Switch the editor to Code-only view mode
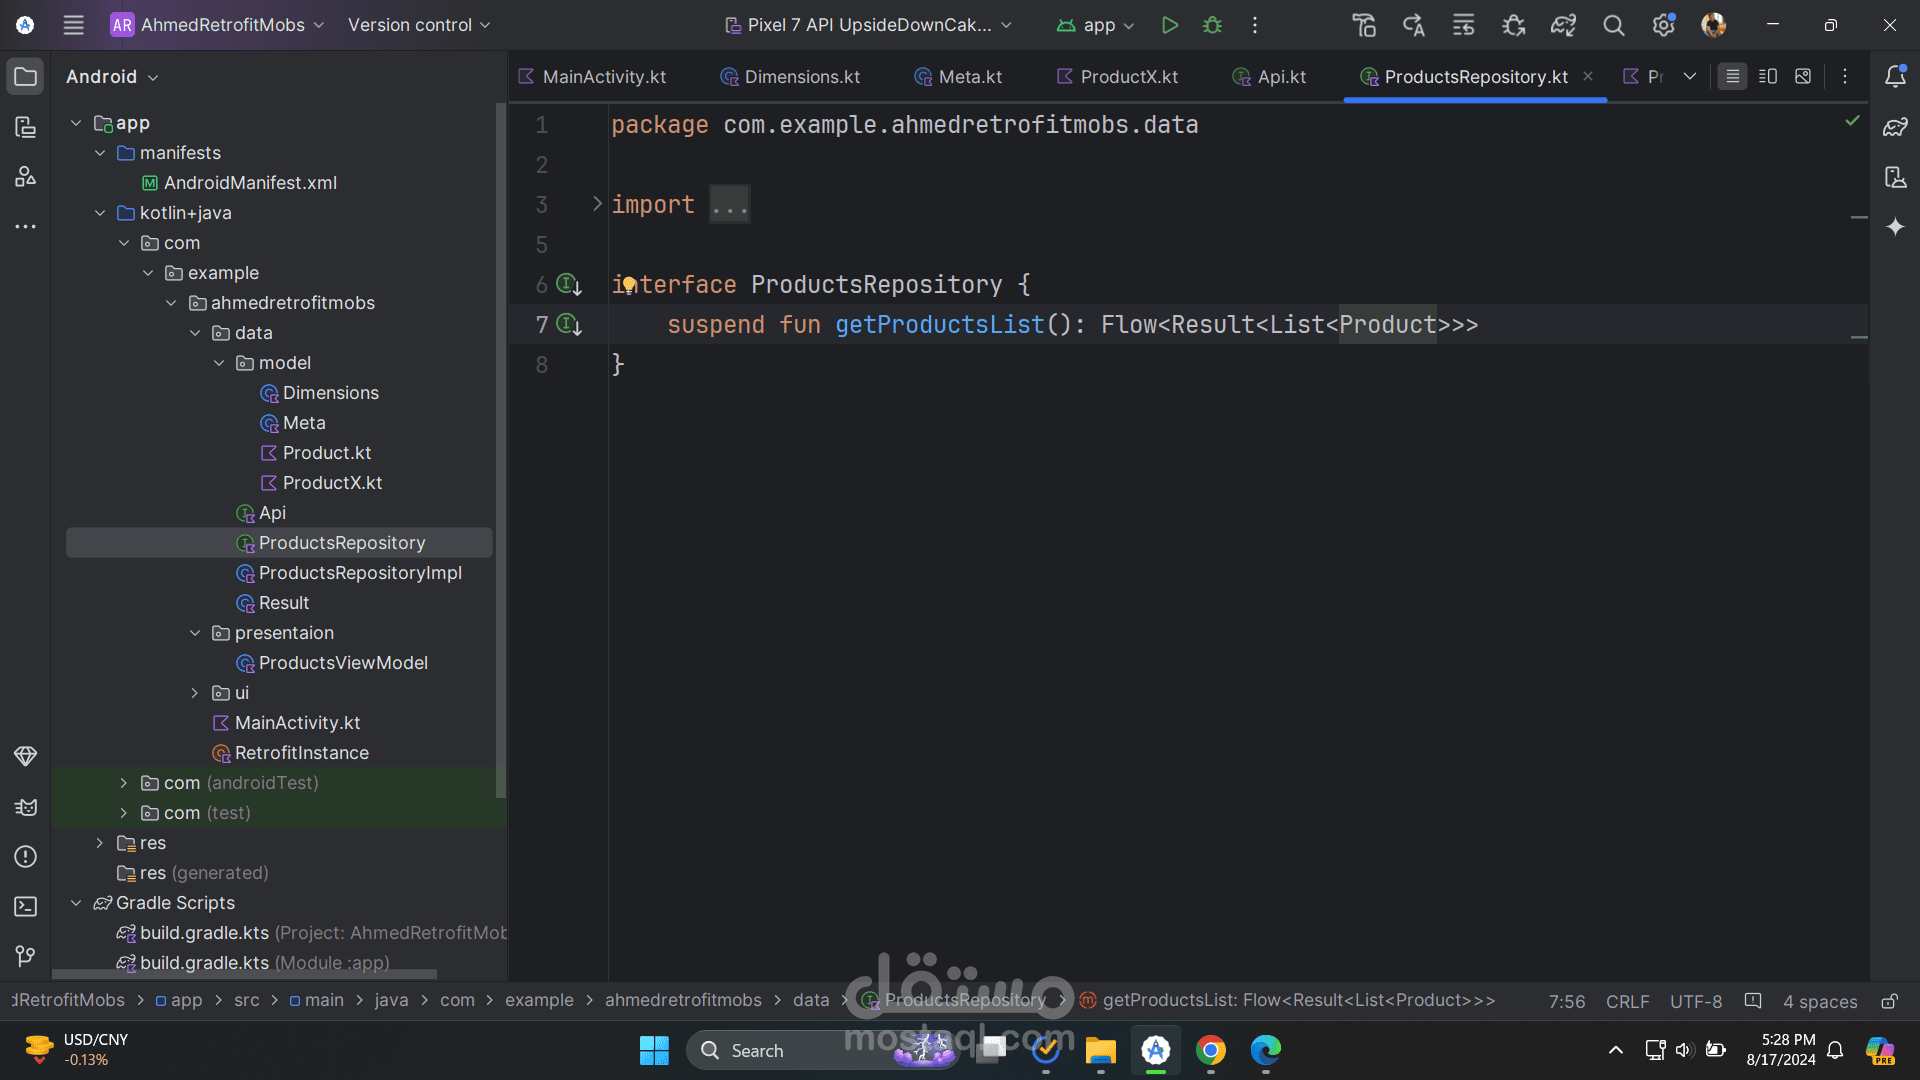The image size is (1920, 1080). click(x=1732, y=76)
